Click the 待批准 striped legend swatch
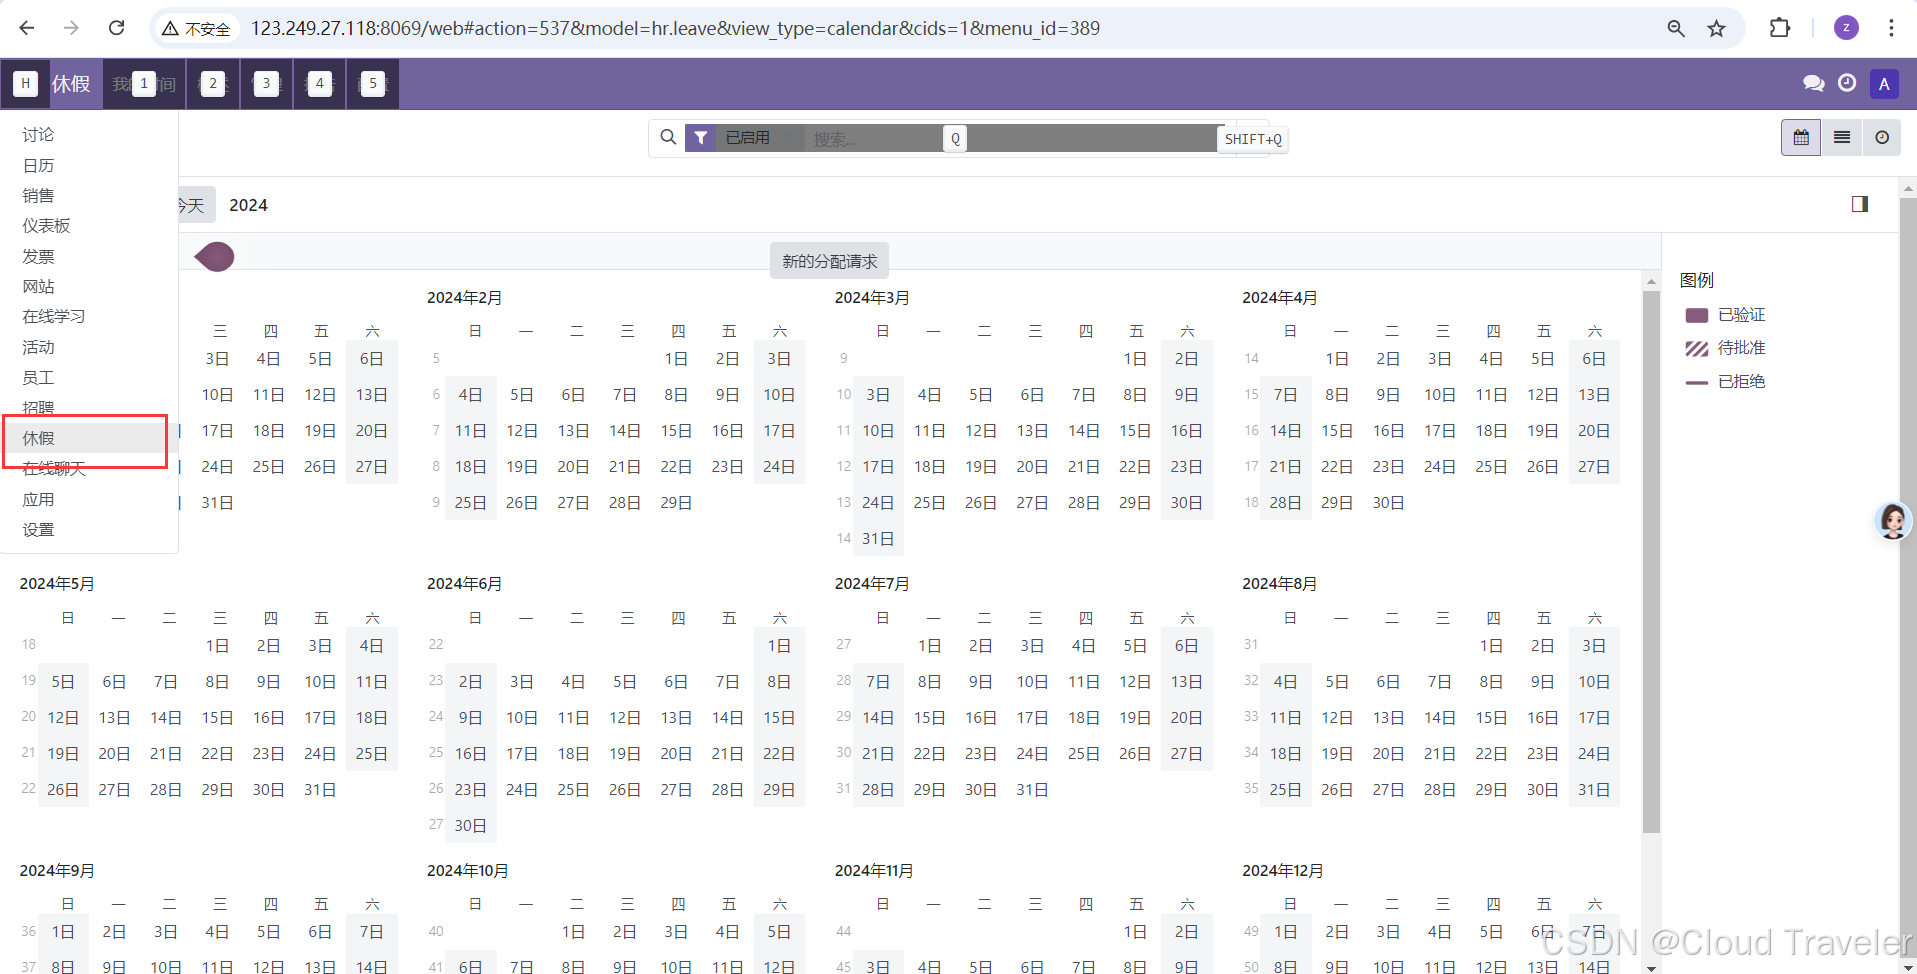 click(1697, 348)
